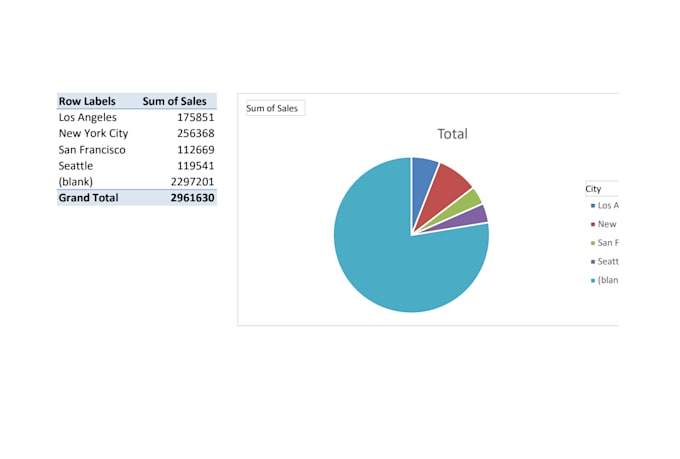680x459 pixels.
Task: Click the value 175851
Action: coord(196,117)
